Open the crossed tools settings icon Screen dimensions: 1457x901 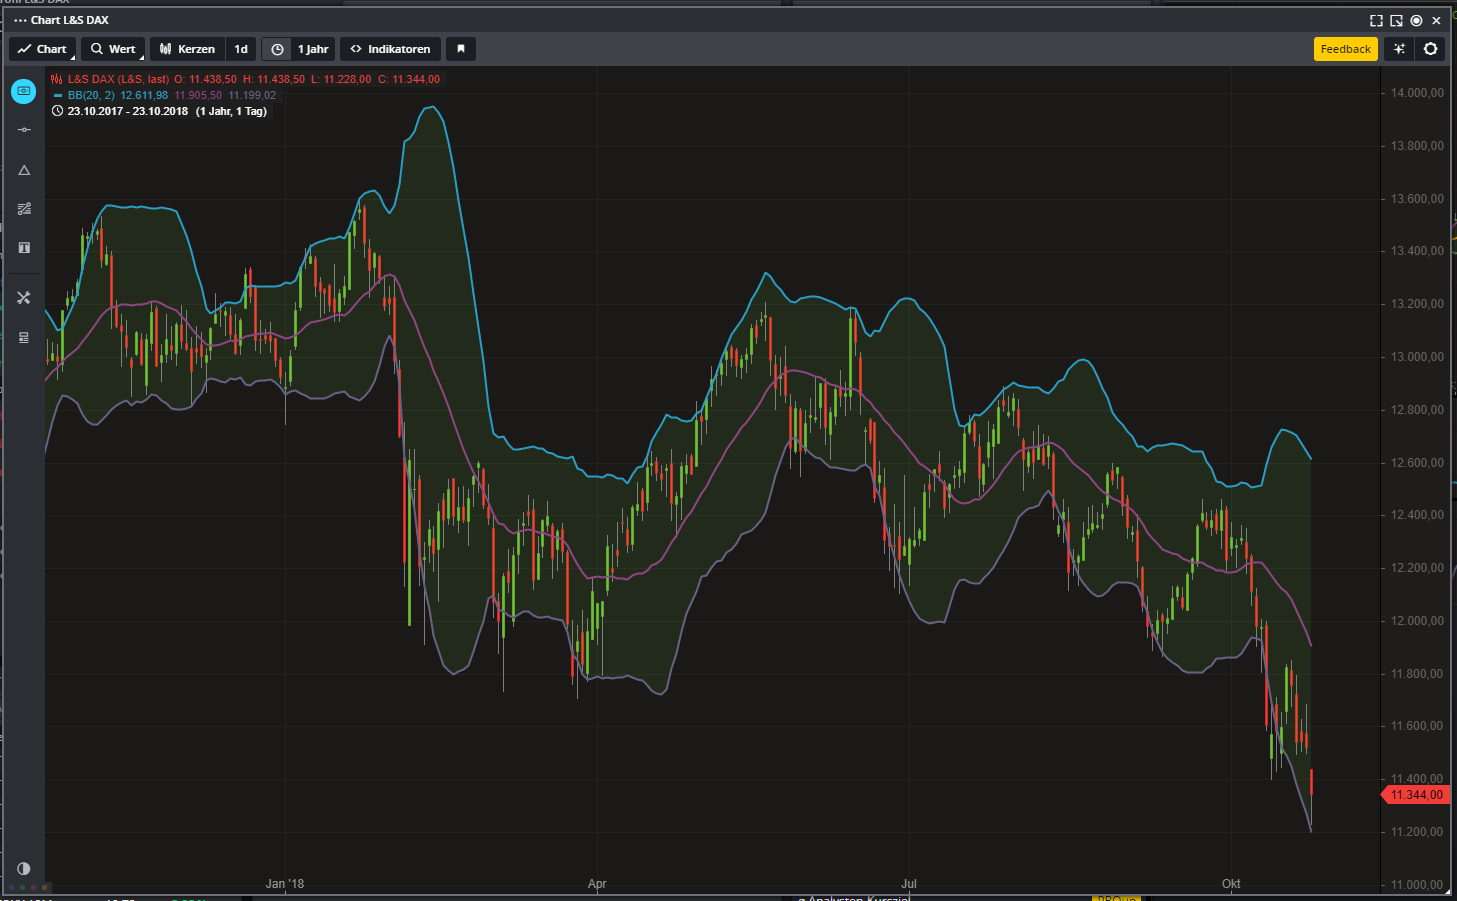pos(24,298)
